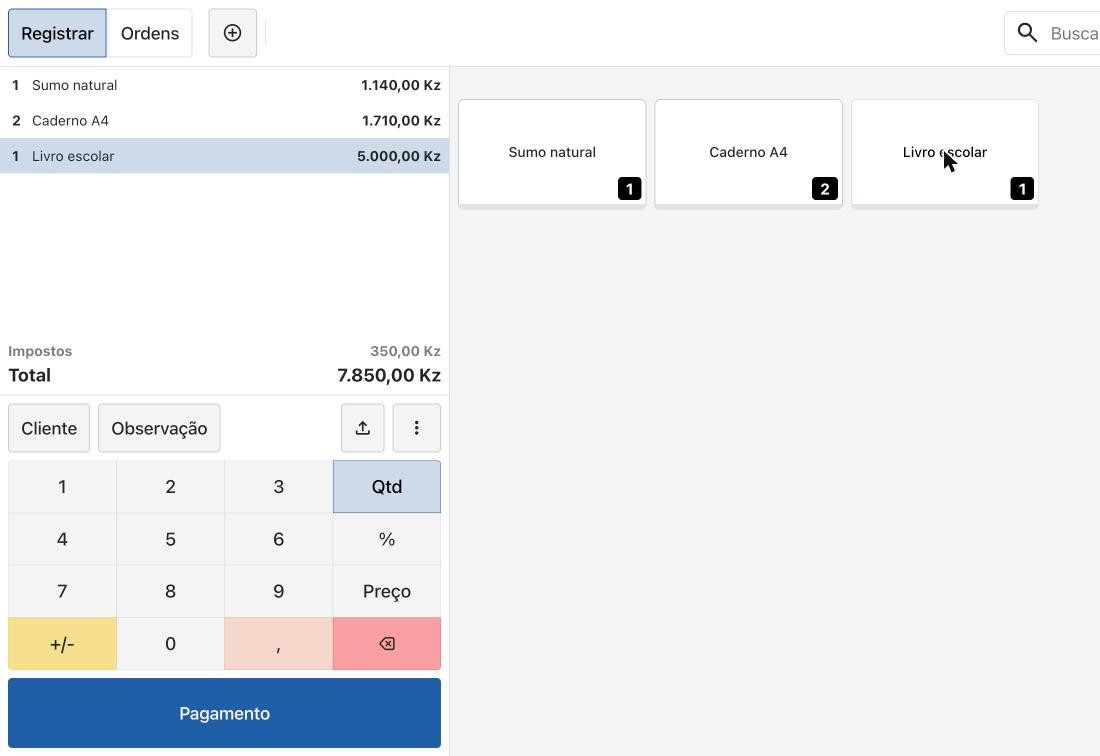Viewport: 1100px width, 756px height.
Task: Tap numpad key 2
Action: coord(170,487)
